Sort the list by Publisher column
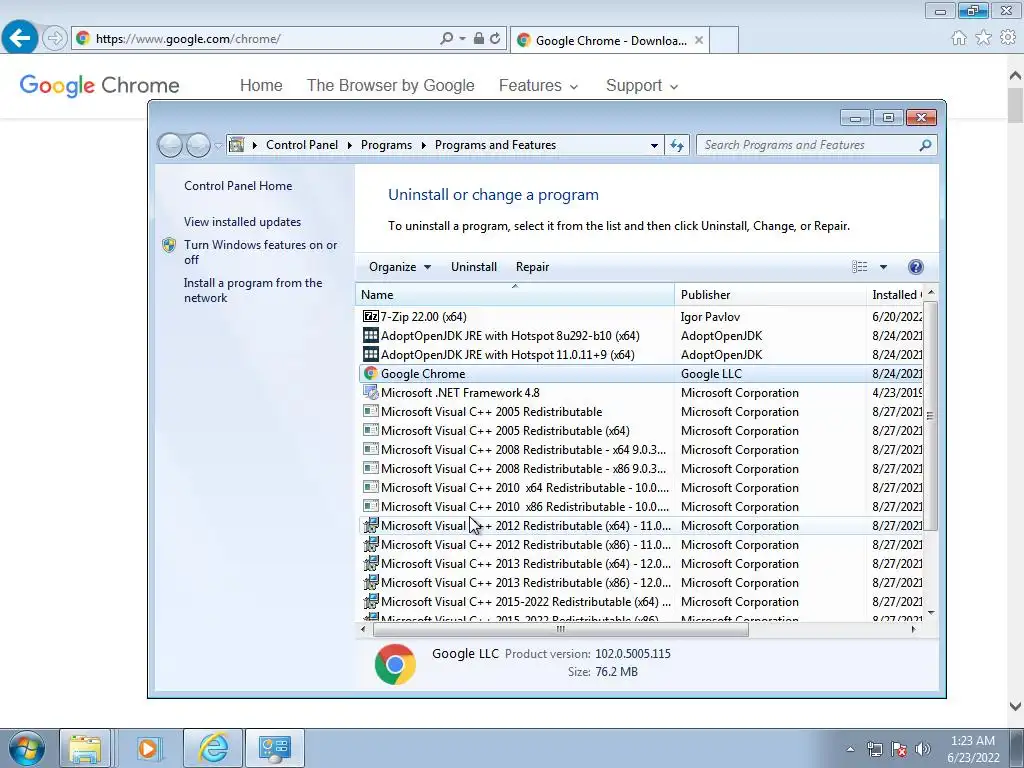The image size is (1024, 768). pyautogui.click(x=770, y=295)
